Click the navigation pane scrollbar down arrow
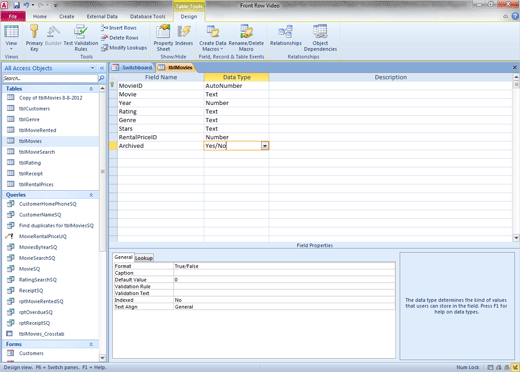The height and width of the screenshot is (372, 520). click(102, 358)
